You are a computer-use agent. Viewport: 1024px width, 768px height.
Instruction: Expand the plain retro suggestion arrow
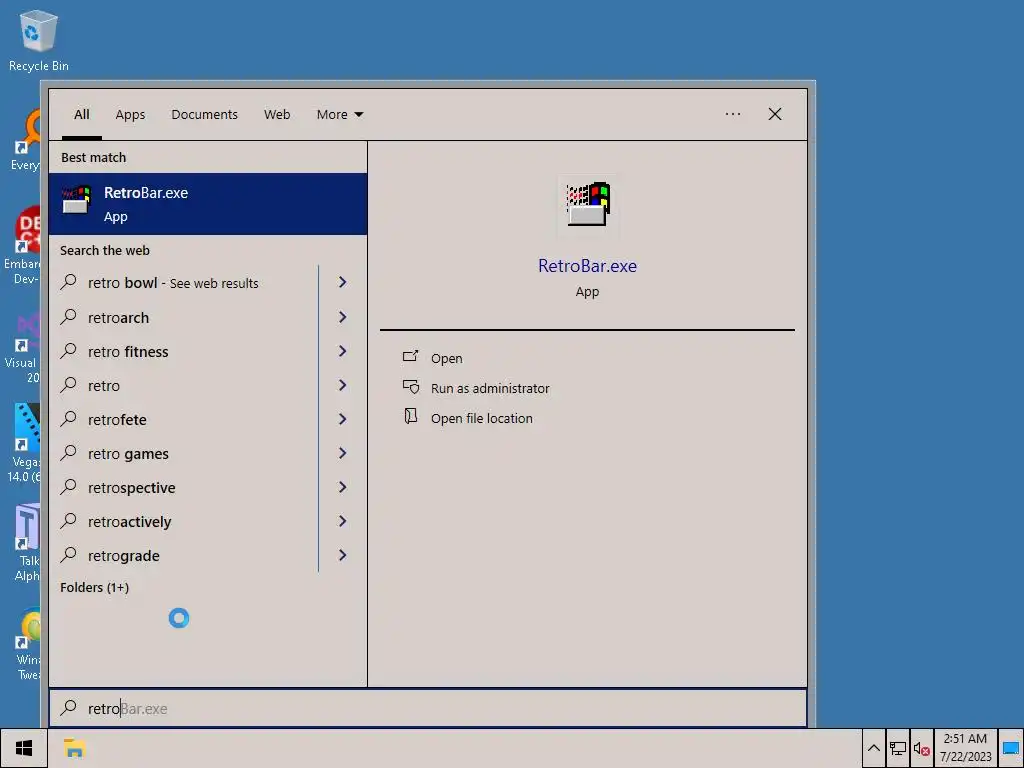pos(343,385)
